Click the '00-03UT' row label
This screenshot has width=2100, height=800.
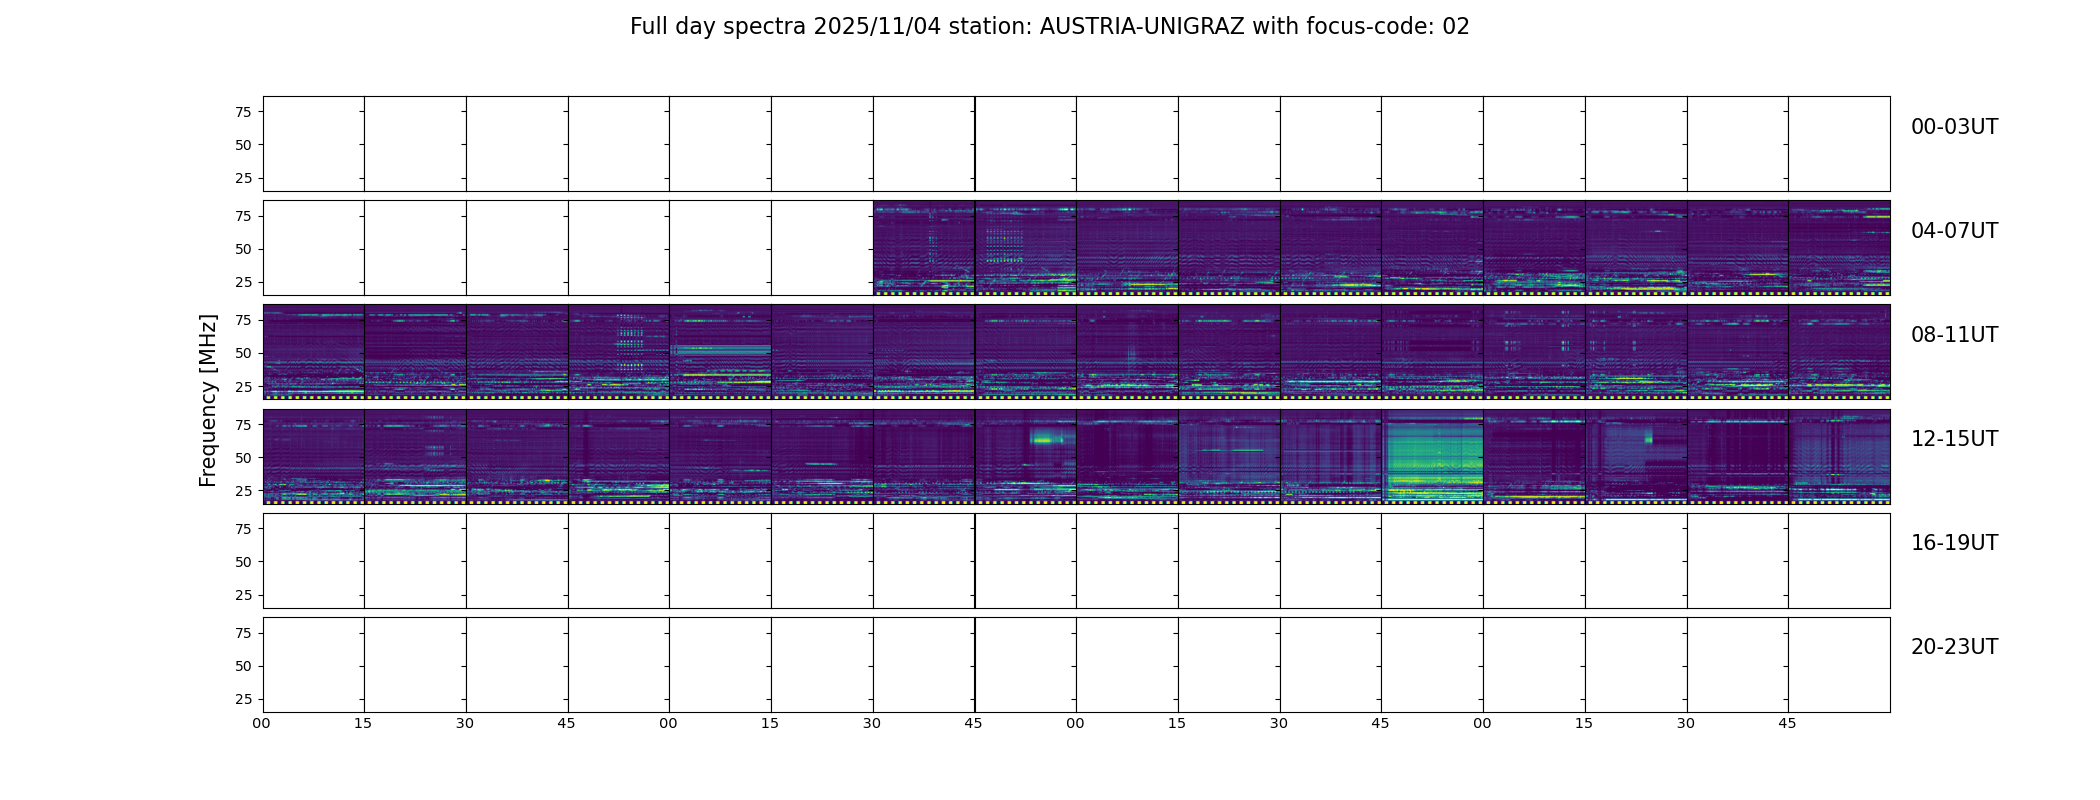pyautogui.click(x=1954, y=127)
